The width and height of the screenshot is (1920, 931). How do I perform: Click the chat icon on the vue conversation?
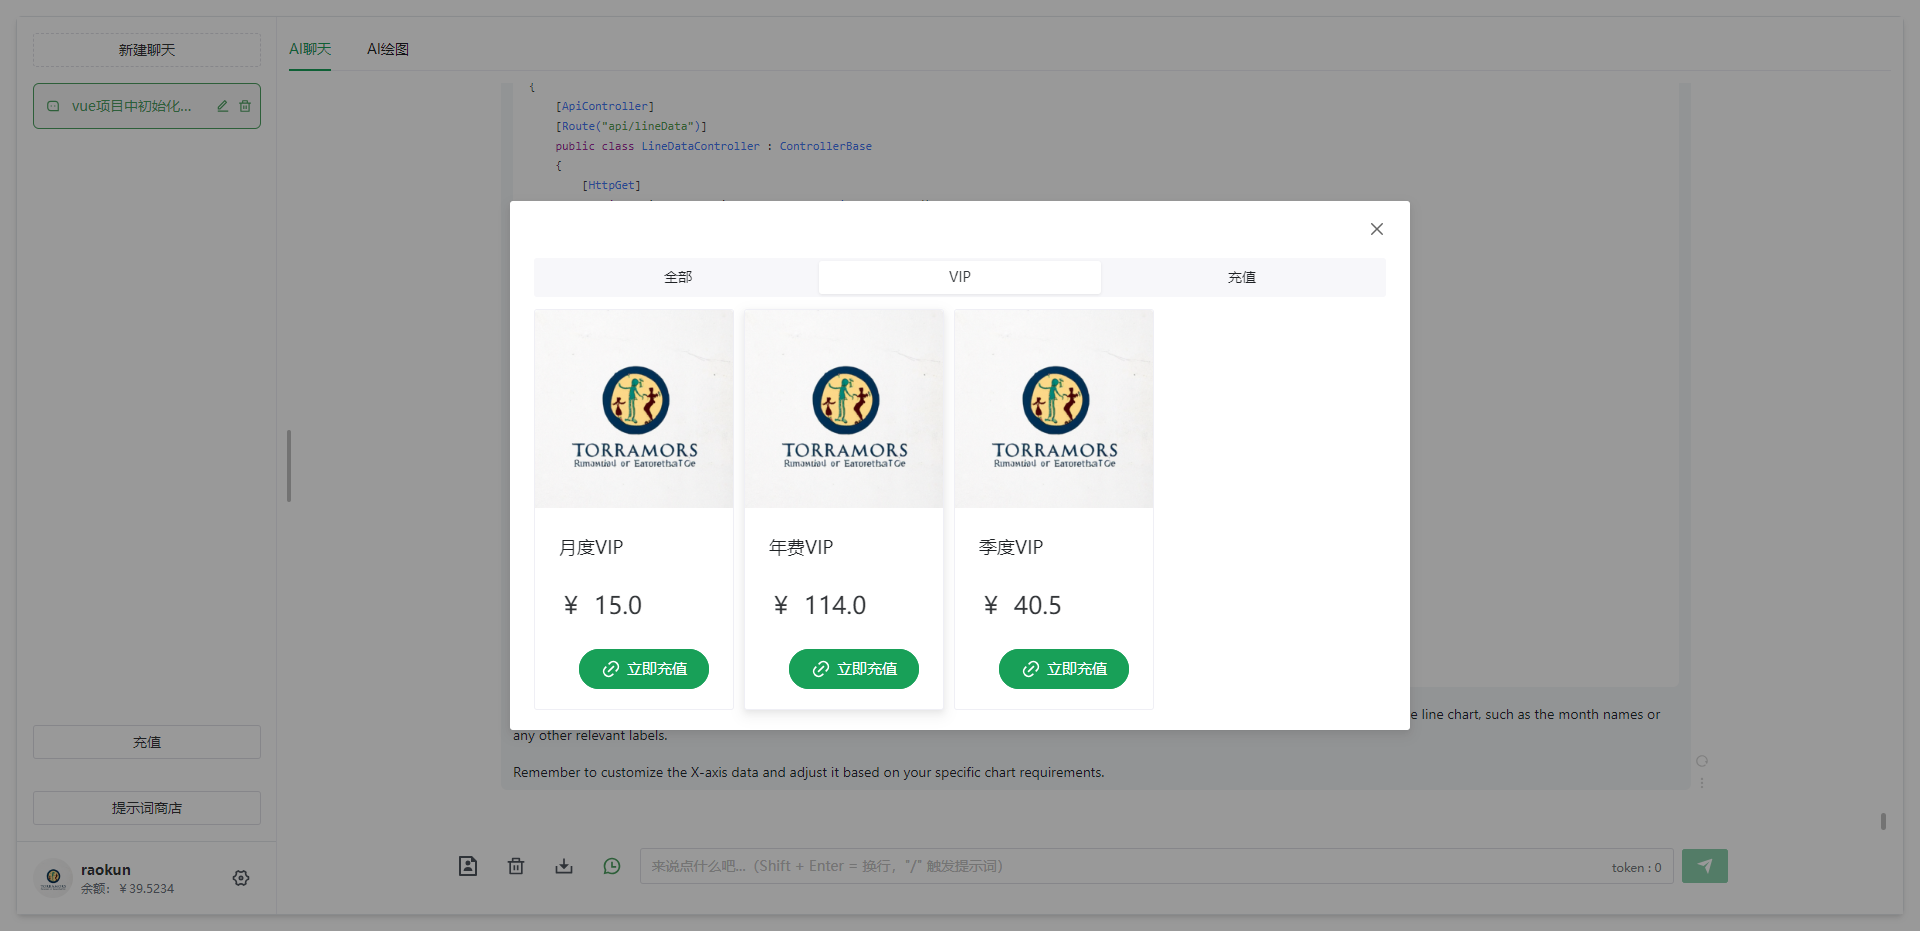coord(53,106)
